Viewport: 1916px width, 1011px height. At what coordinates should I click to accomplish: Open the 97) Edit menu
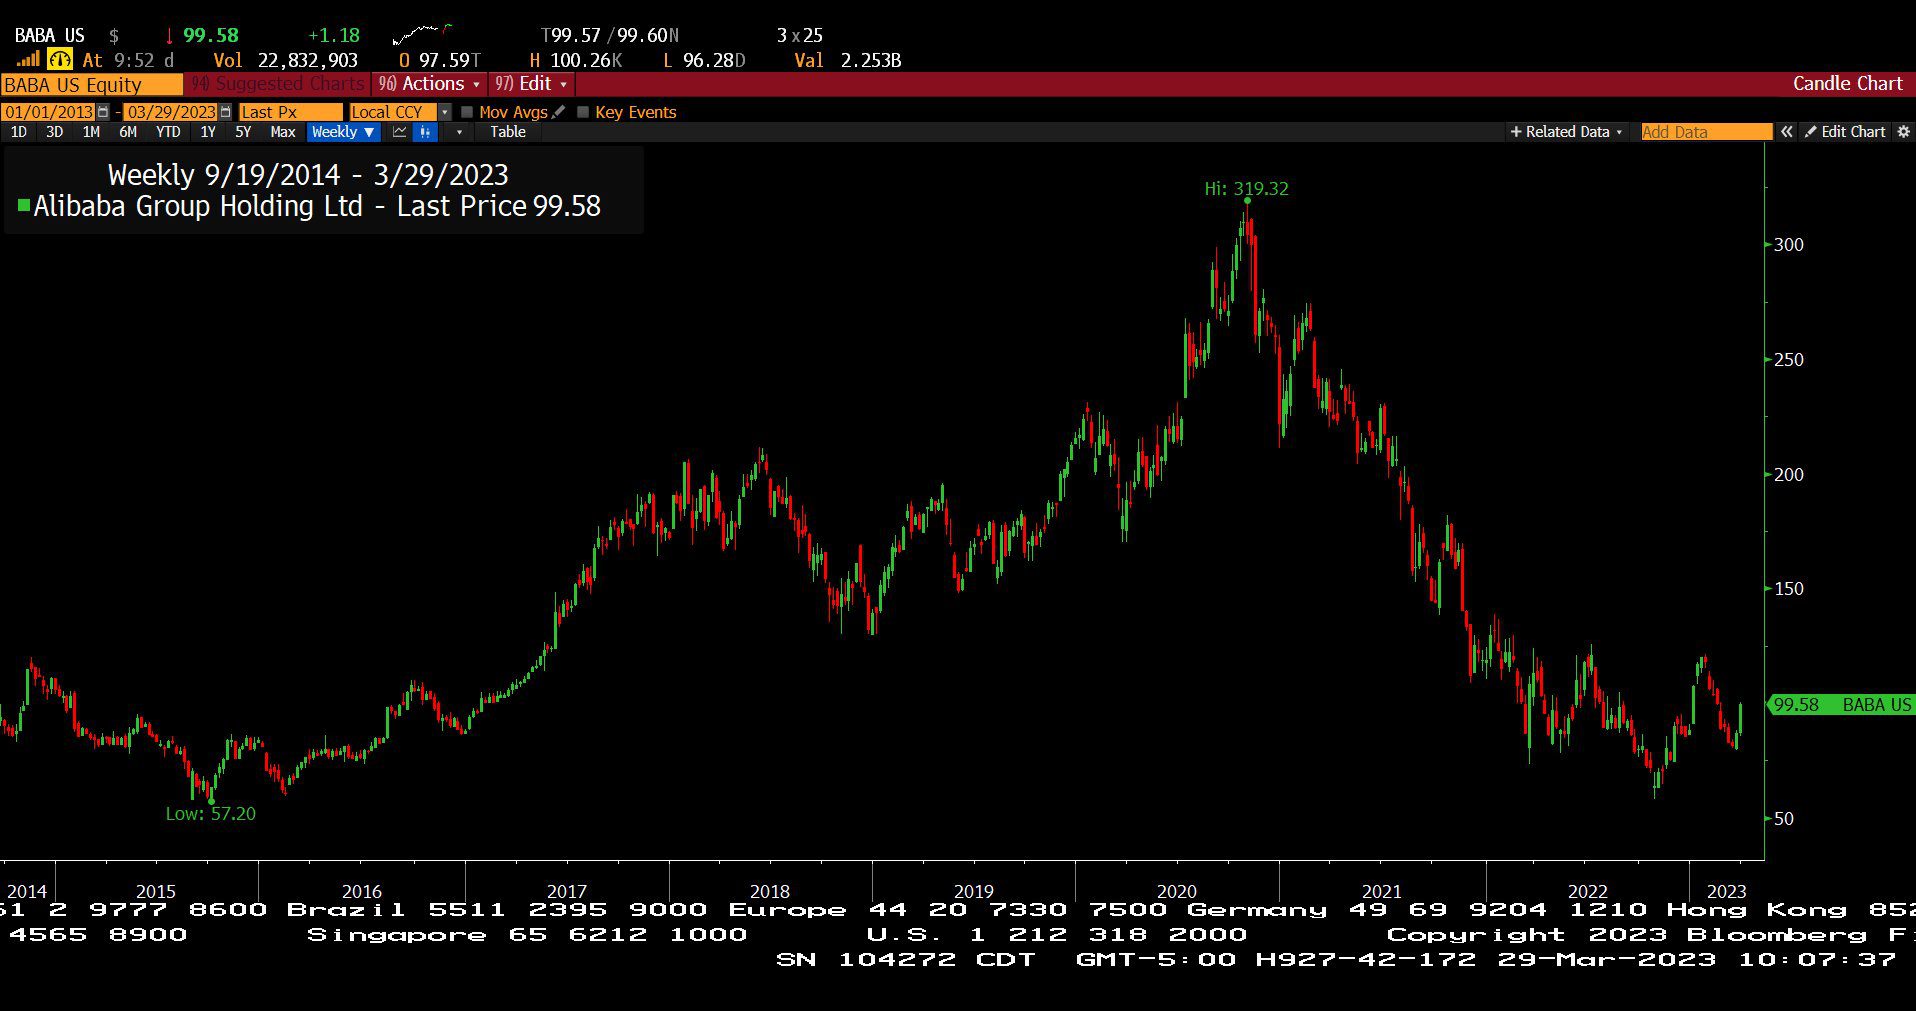(531, 84)
